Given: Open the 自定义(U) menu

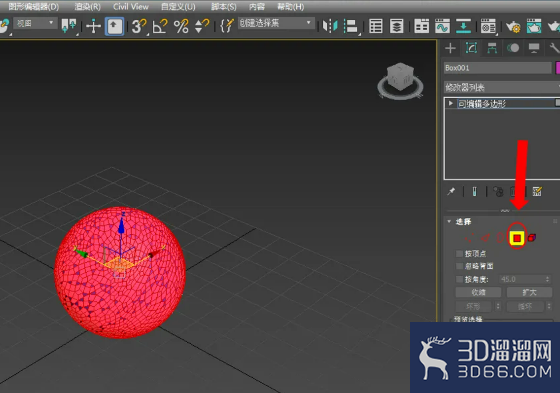Looking at the screenshot, I should 178,7.
